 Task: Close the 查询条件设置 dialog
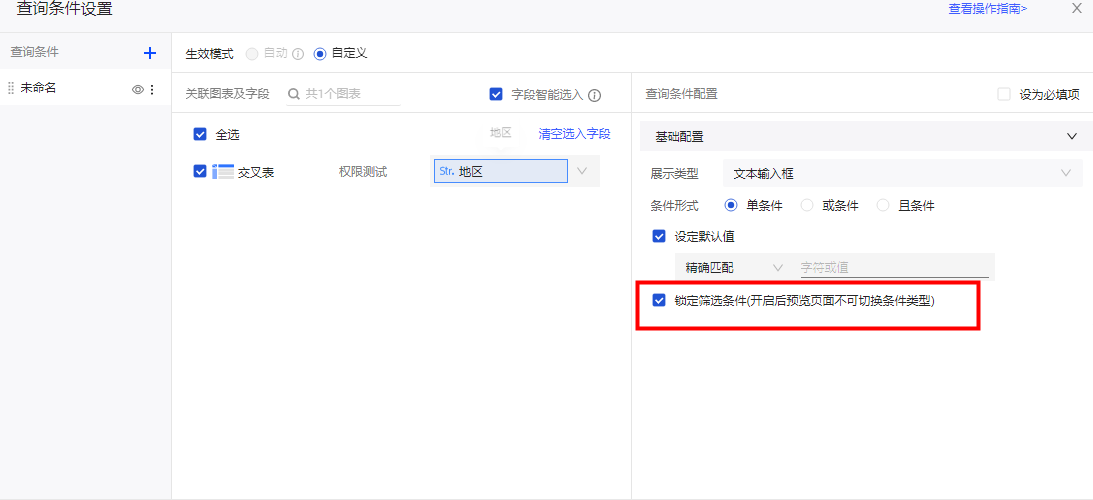[x=1076, y=9]
